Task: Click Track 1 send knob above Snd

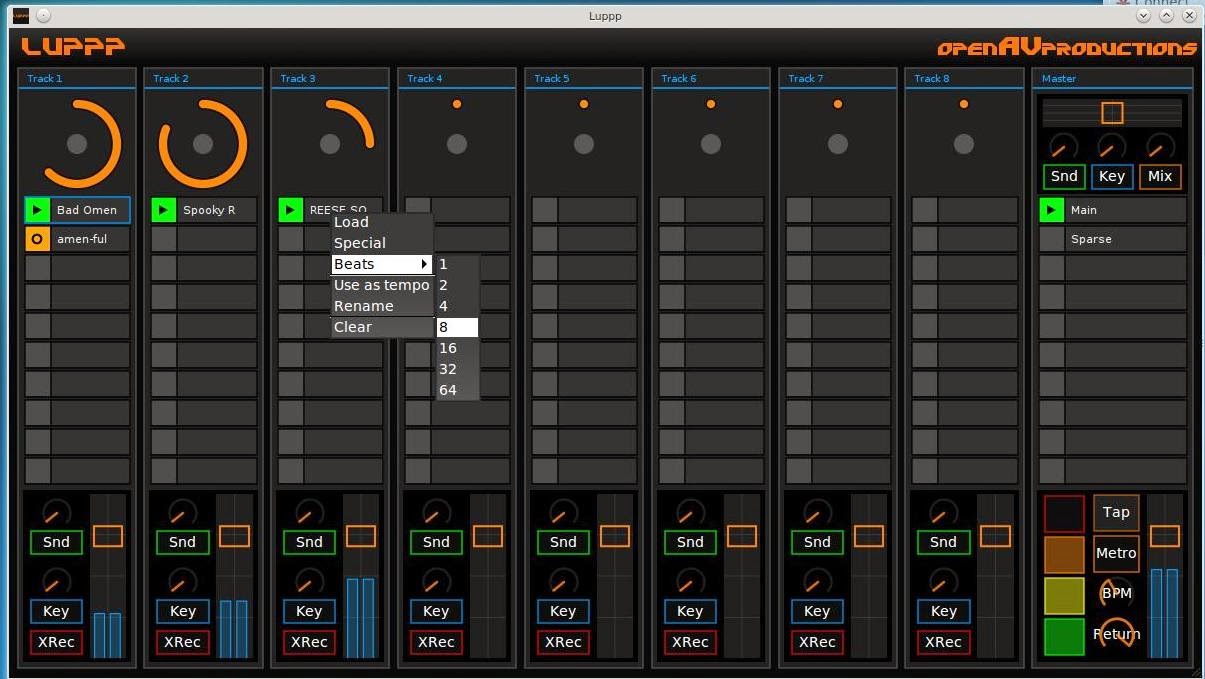Action: pos(56,513)
